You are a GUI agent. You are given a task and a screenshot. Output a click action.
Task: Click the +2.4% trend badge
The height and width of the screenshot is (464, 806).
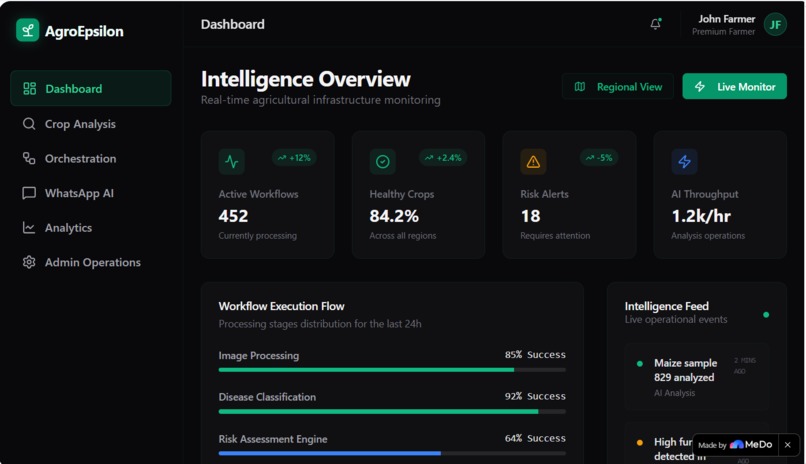pyautogui.click(x=443, y=158)
